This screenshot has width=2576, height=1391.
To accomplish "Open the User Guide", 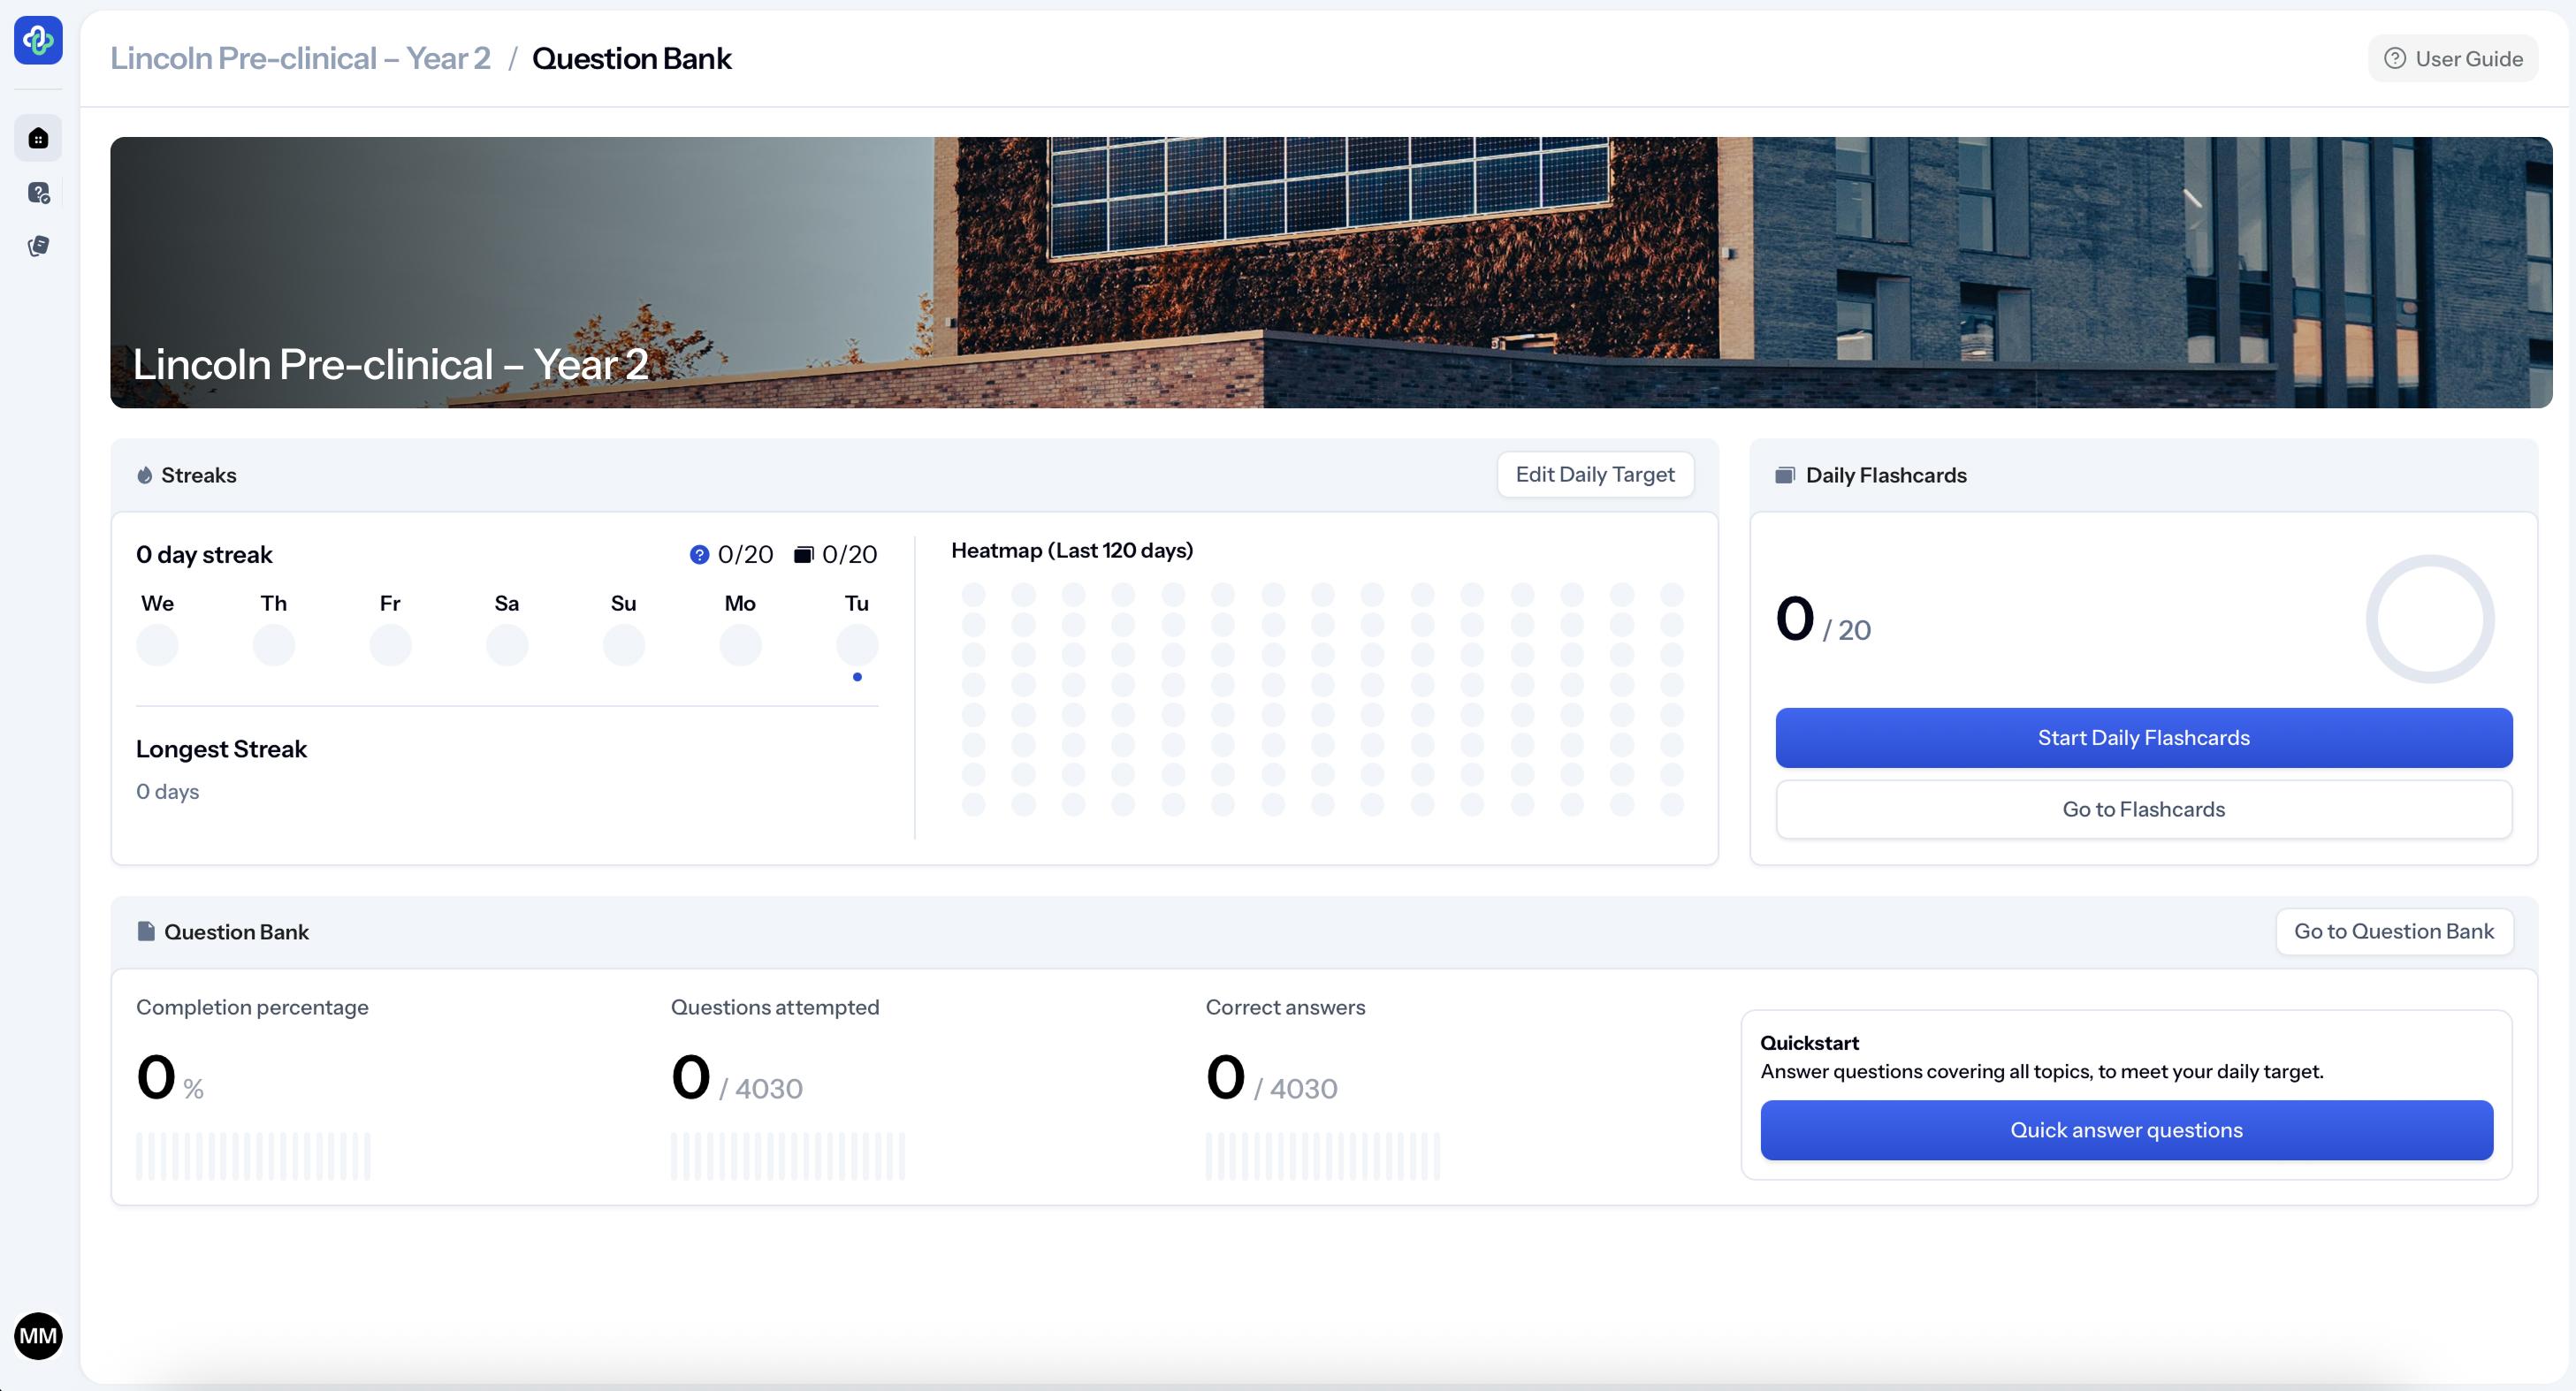I will tap(2452, 59).
